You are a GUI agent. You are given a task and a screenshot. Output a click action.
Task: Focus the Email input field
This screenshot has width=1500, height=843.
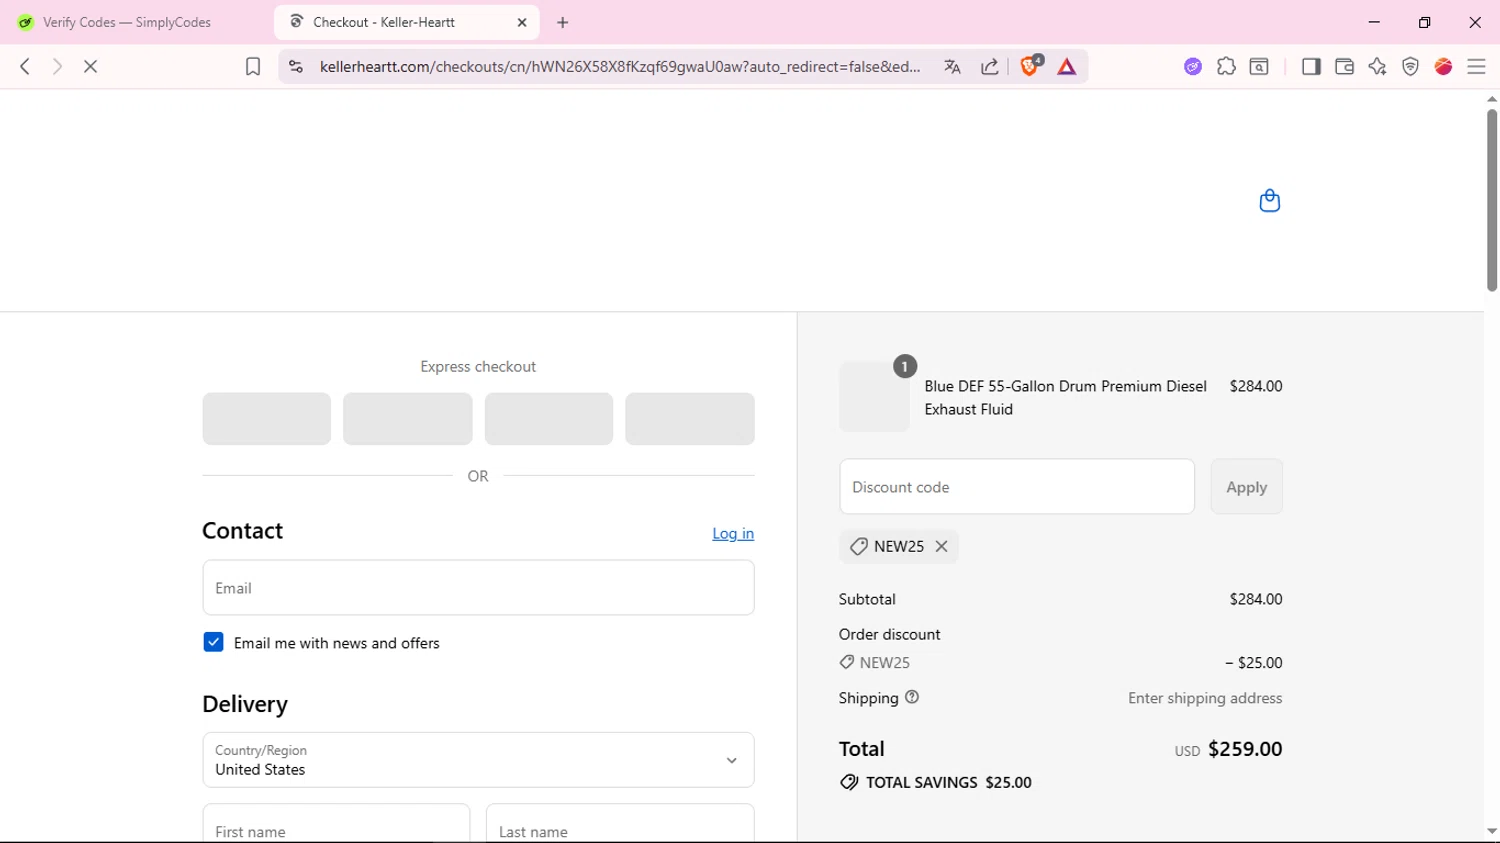point(478,588)
